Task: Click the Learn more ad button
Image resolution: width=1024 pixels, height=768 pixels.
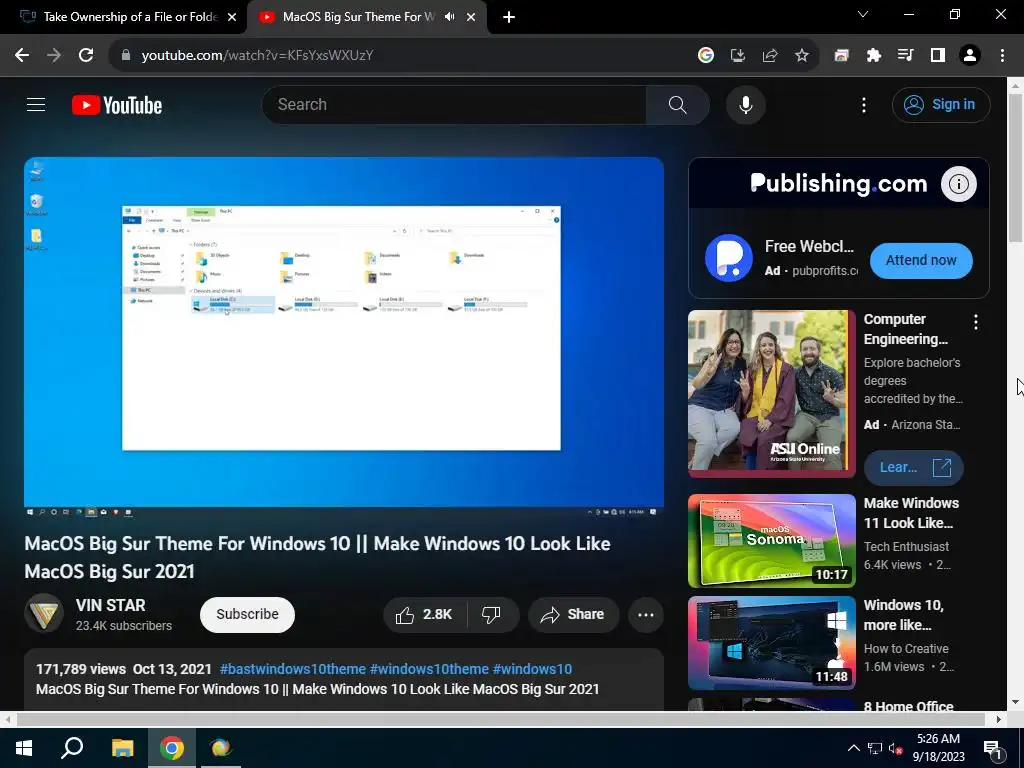Action: (913, 468)
